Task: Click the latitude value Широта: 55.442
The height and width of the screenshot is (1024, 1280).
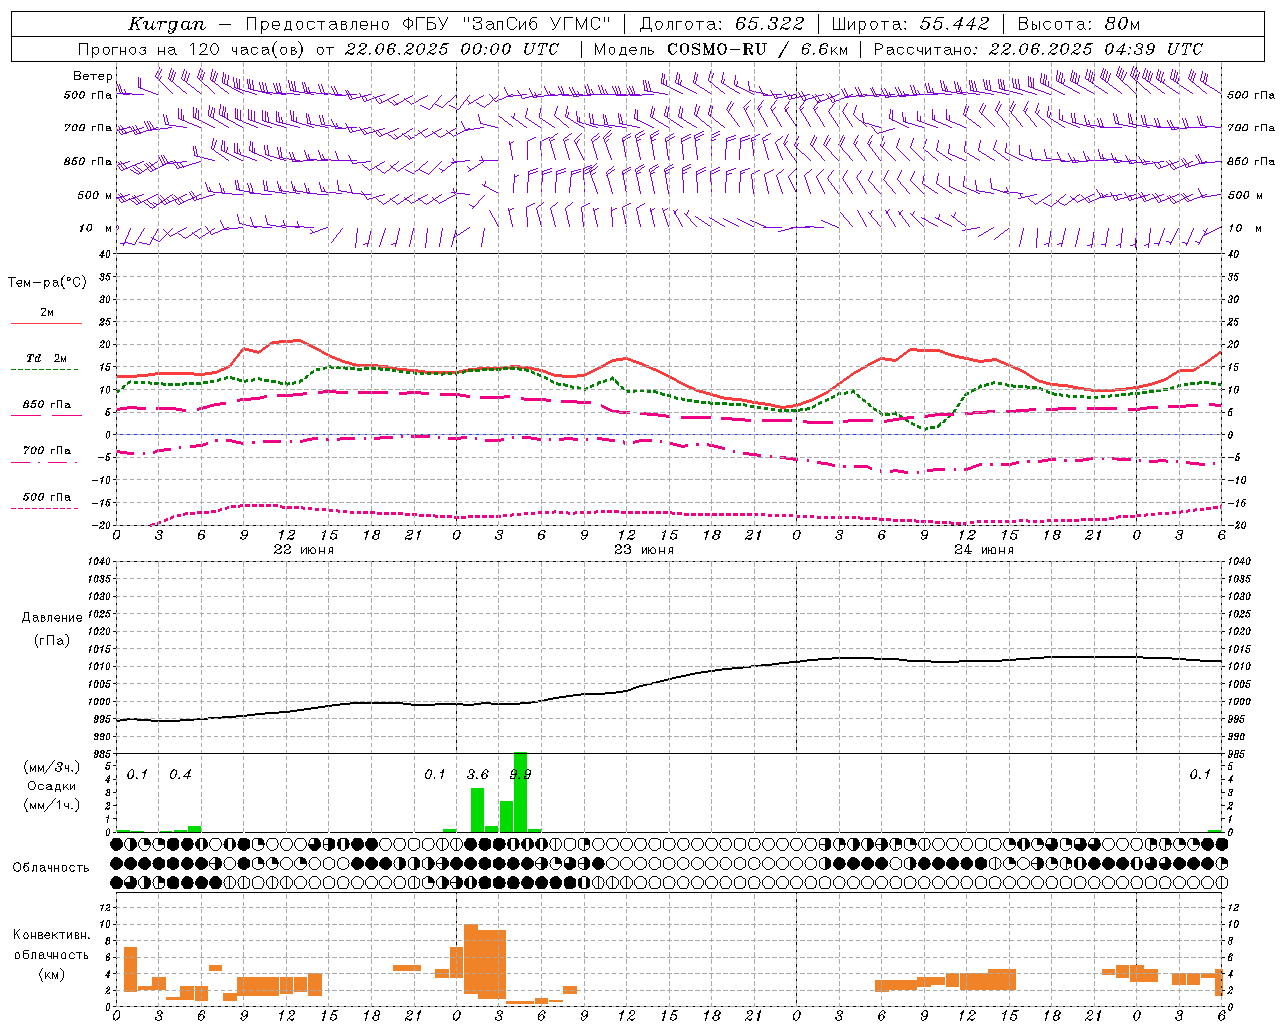Action: click(910, 24)
